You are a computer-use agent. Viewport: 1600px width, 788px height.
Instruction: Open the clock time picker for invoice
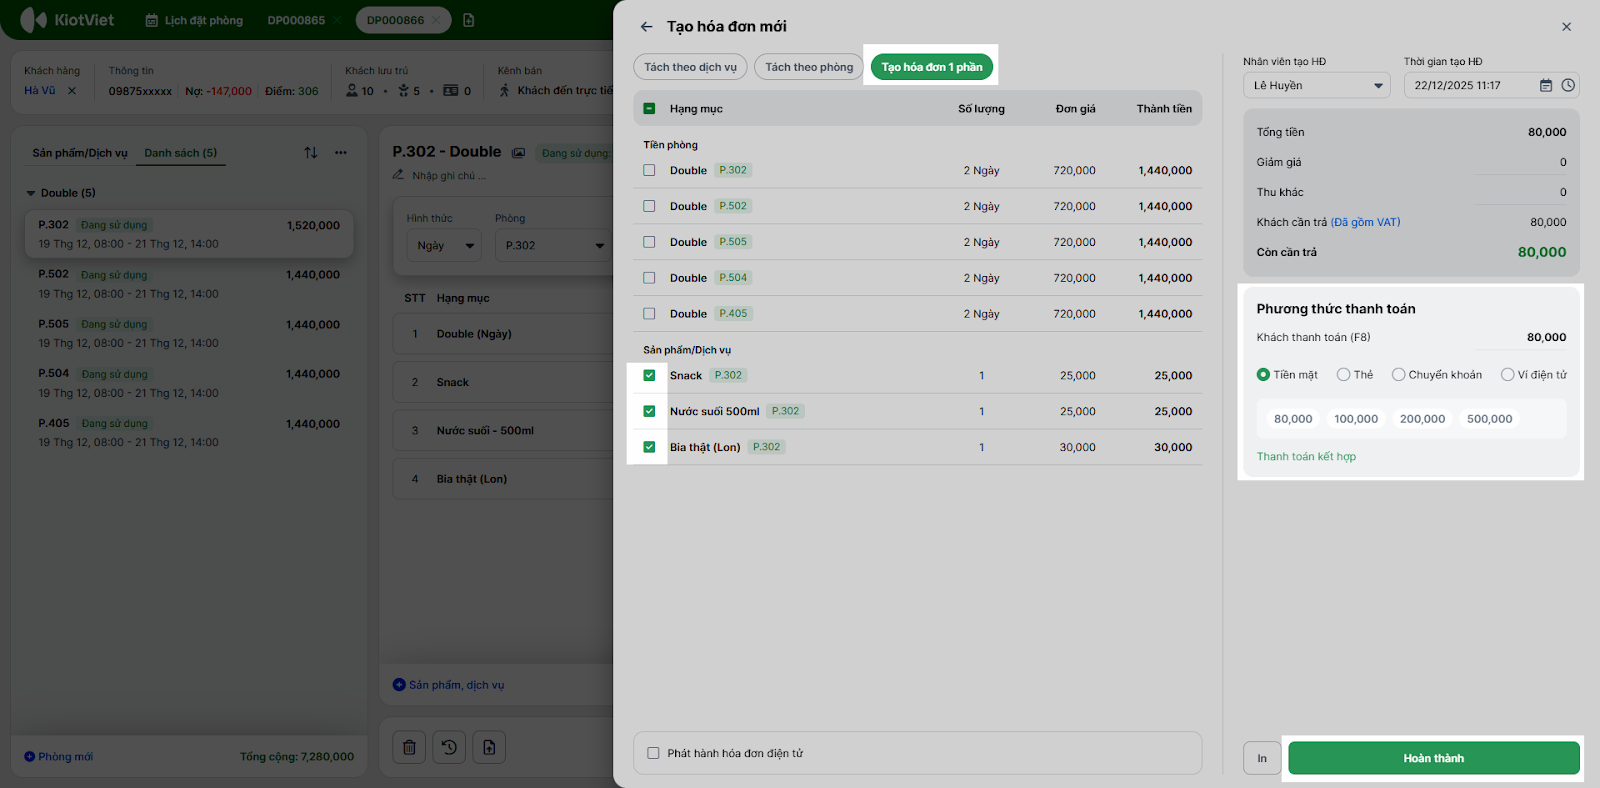(x=1568, y=86)
